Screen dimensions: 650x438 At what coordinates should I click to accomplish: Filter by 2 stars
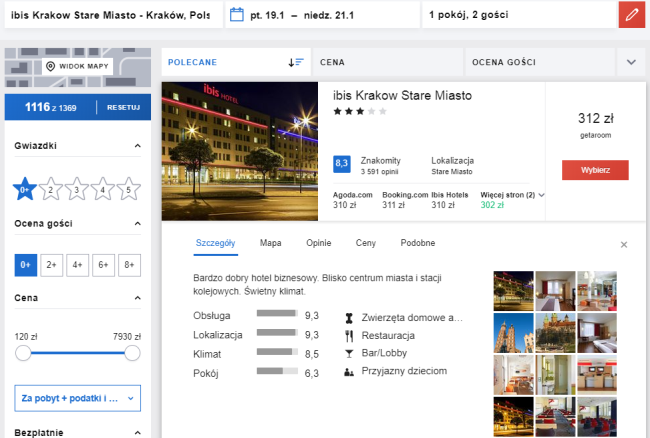pos(51,189)
